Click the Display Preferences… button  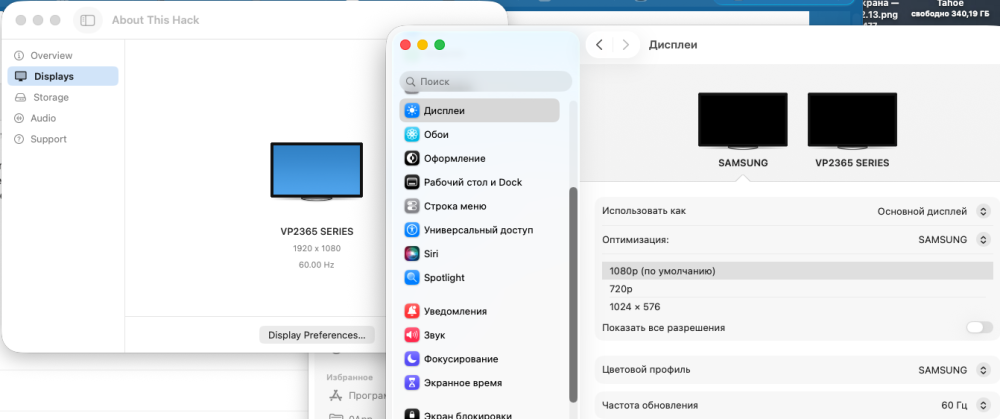[317, 335]
